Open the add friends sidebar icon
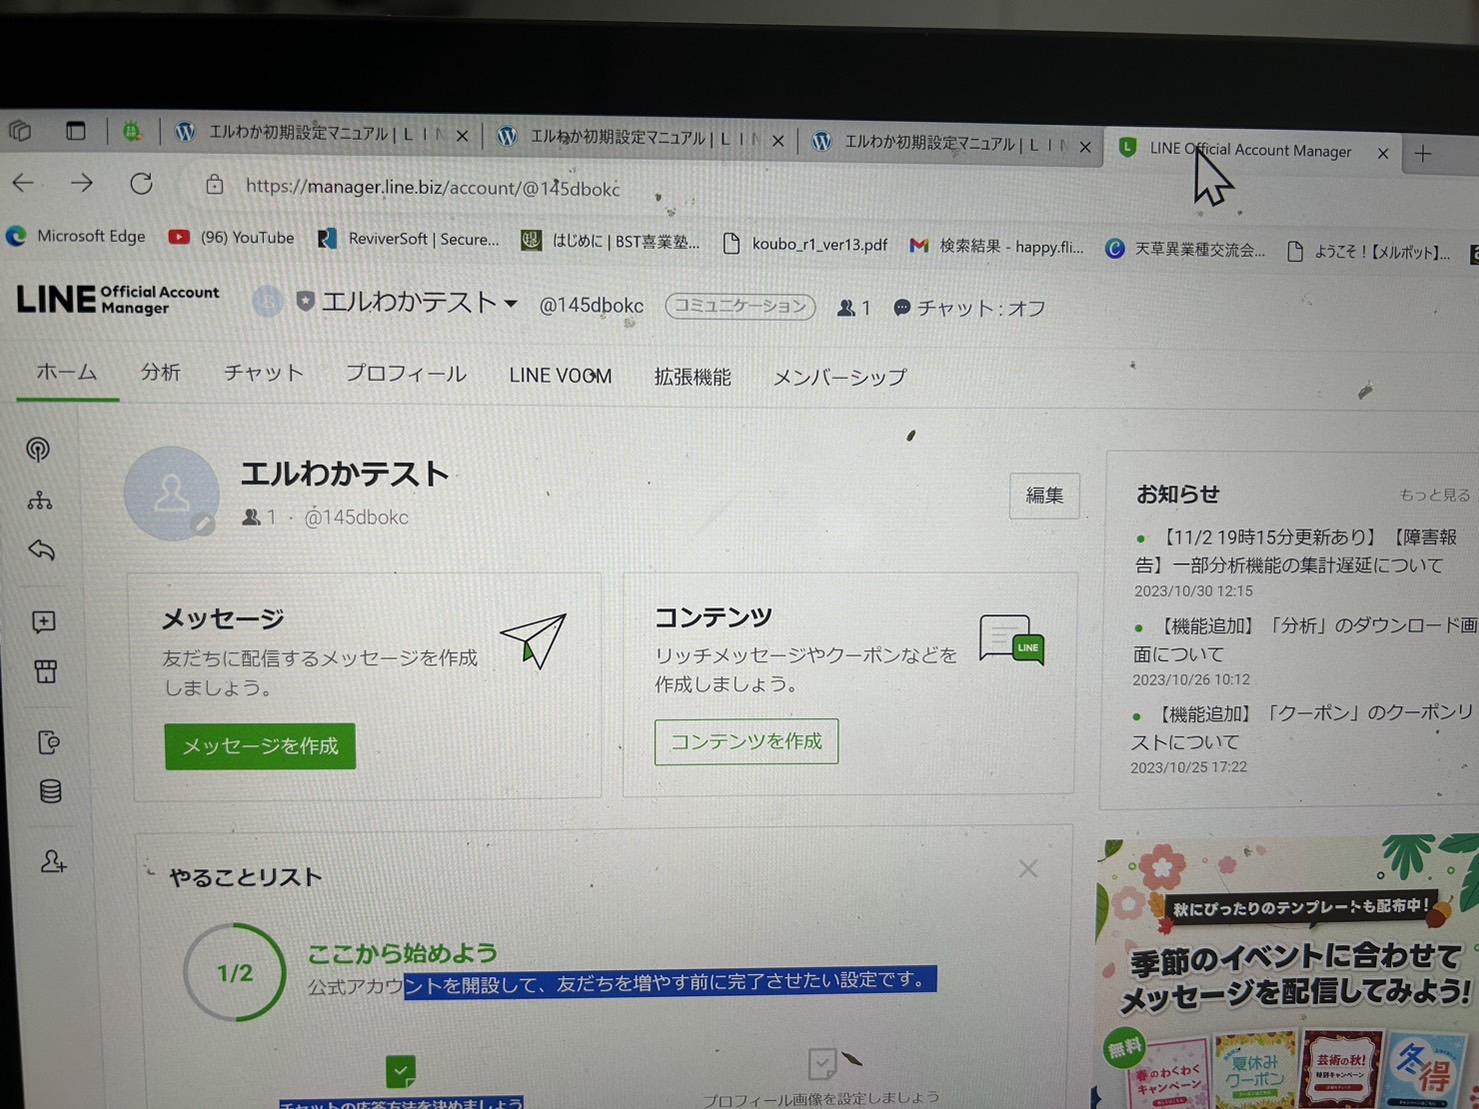 (53, 861)
